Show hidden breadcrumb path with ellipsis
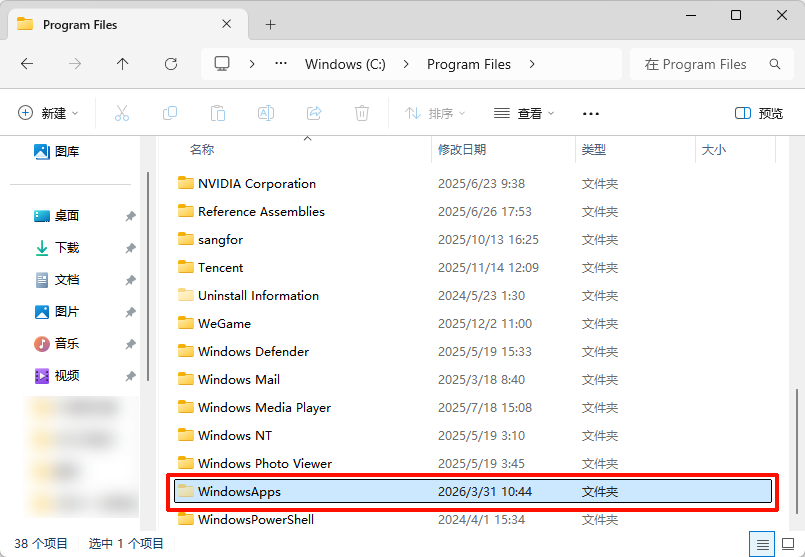Viewport: 805px width, 557px height. click(x=281, y=64)
